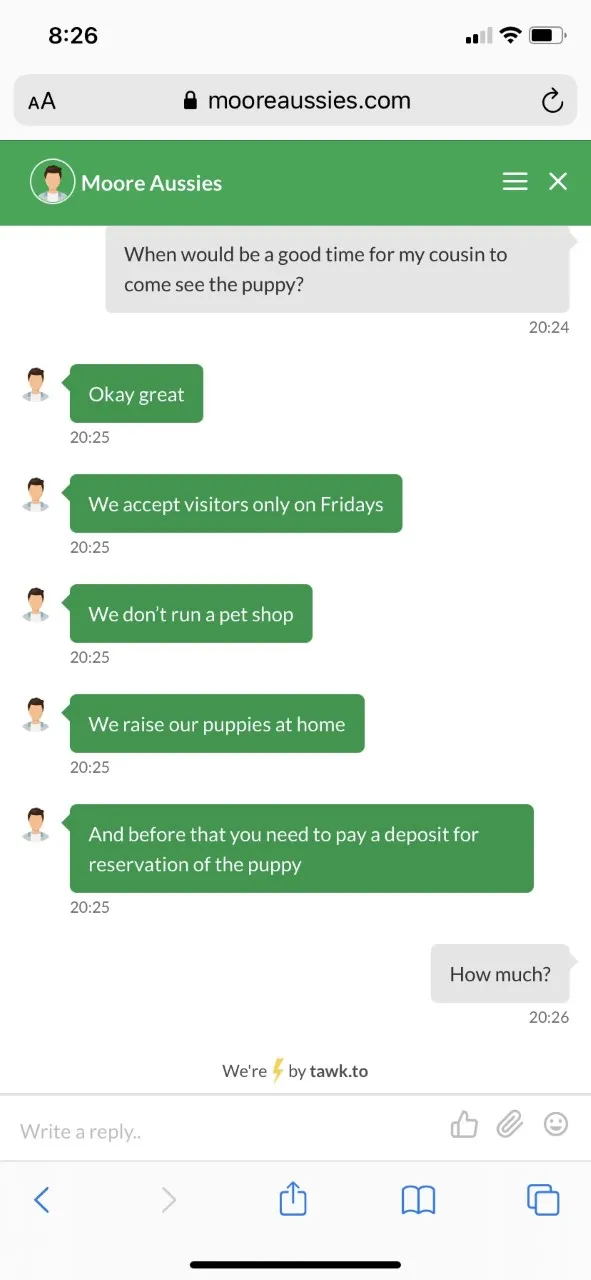Open Safari bookmarks book icon

(x=418, y=1200)
